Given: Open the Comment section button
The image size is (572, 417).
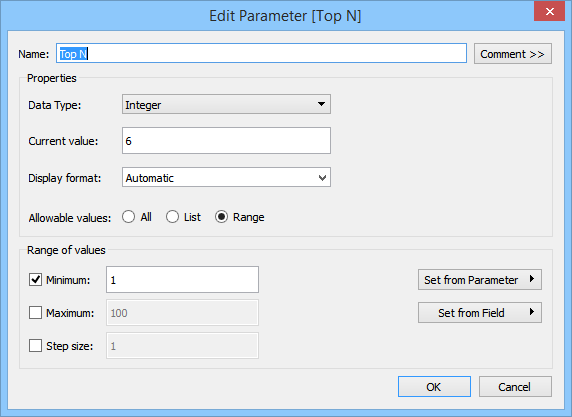Looking at the screenshot, I should tap(513, 54).
